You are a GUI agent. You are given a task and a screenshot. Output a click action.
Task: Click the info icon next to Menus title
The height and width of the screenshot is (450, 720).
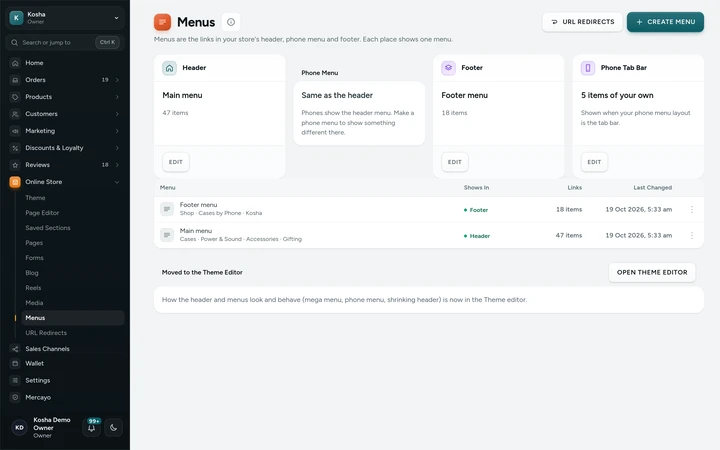pos(231,22)
